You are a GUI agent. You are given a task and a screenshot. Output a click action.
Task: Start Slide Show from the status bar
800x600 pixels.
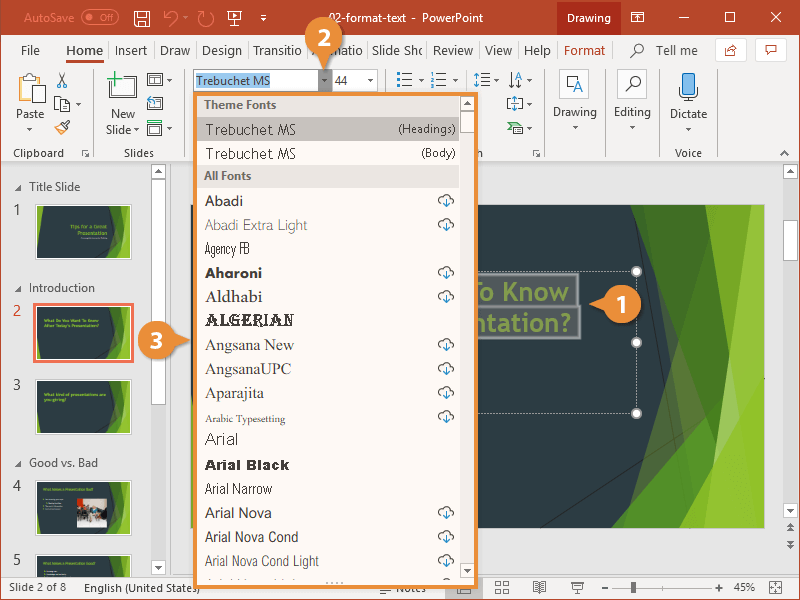577,588
